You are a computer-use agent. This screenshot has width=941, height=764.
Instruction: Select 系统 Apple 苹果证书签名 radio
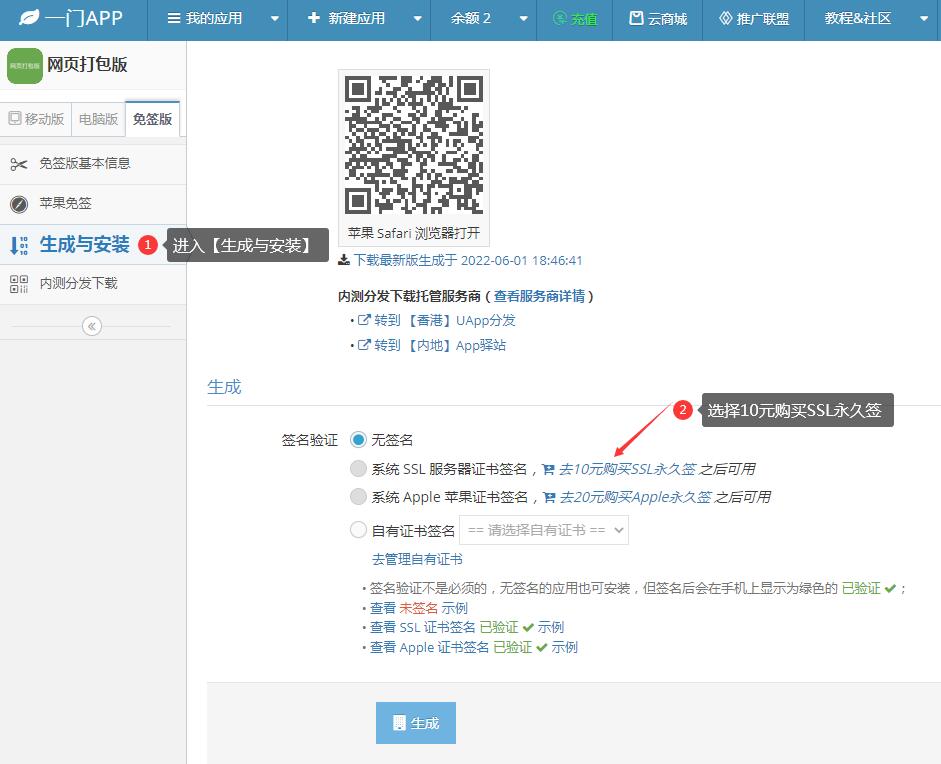(x=358, y=497)
